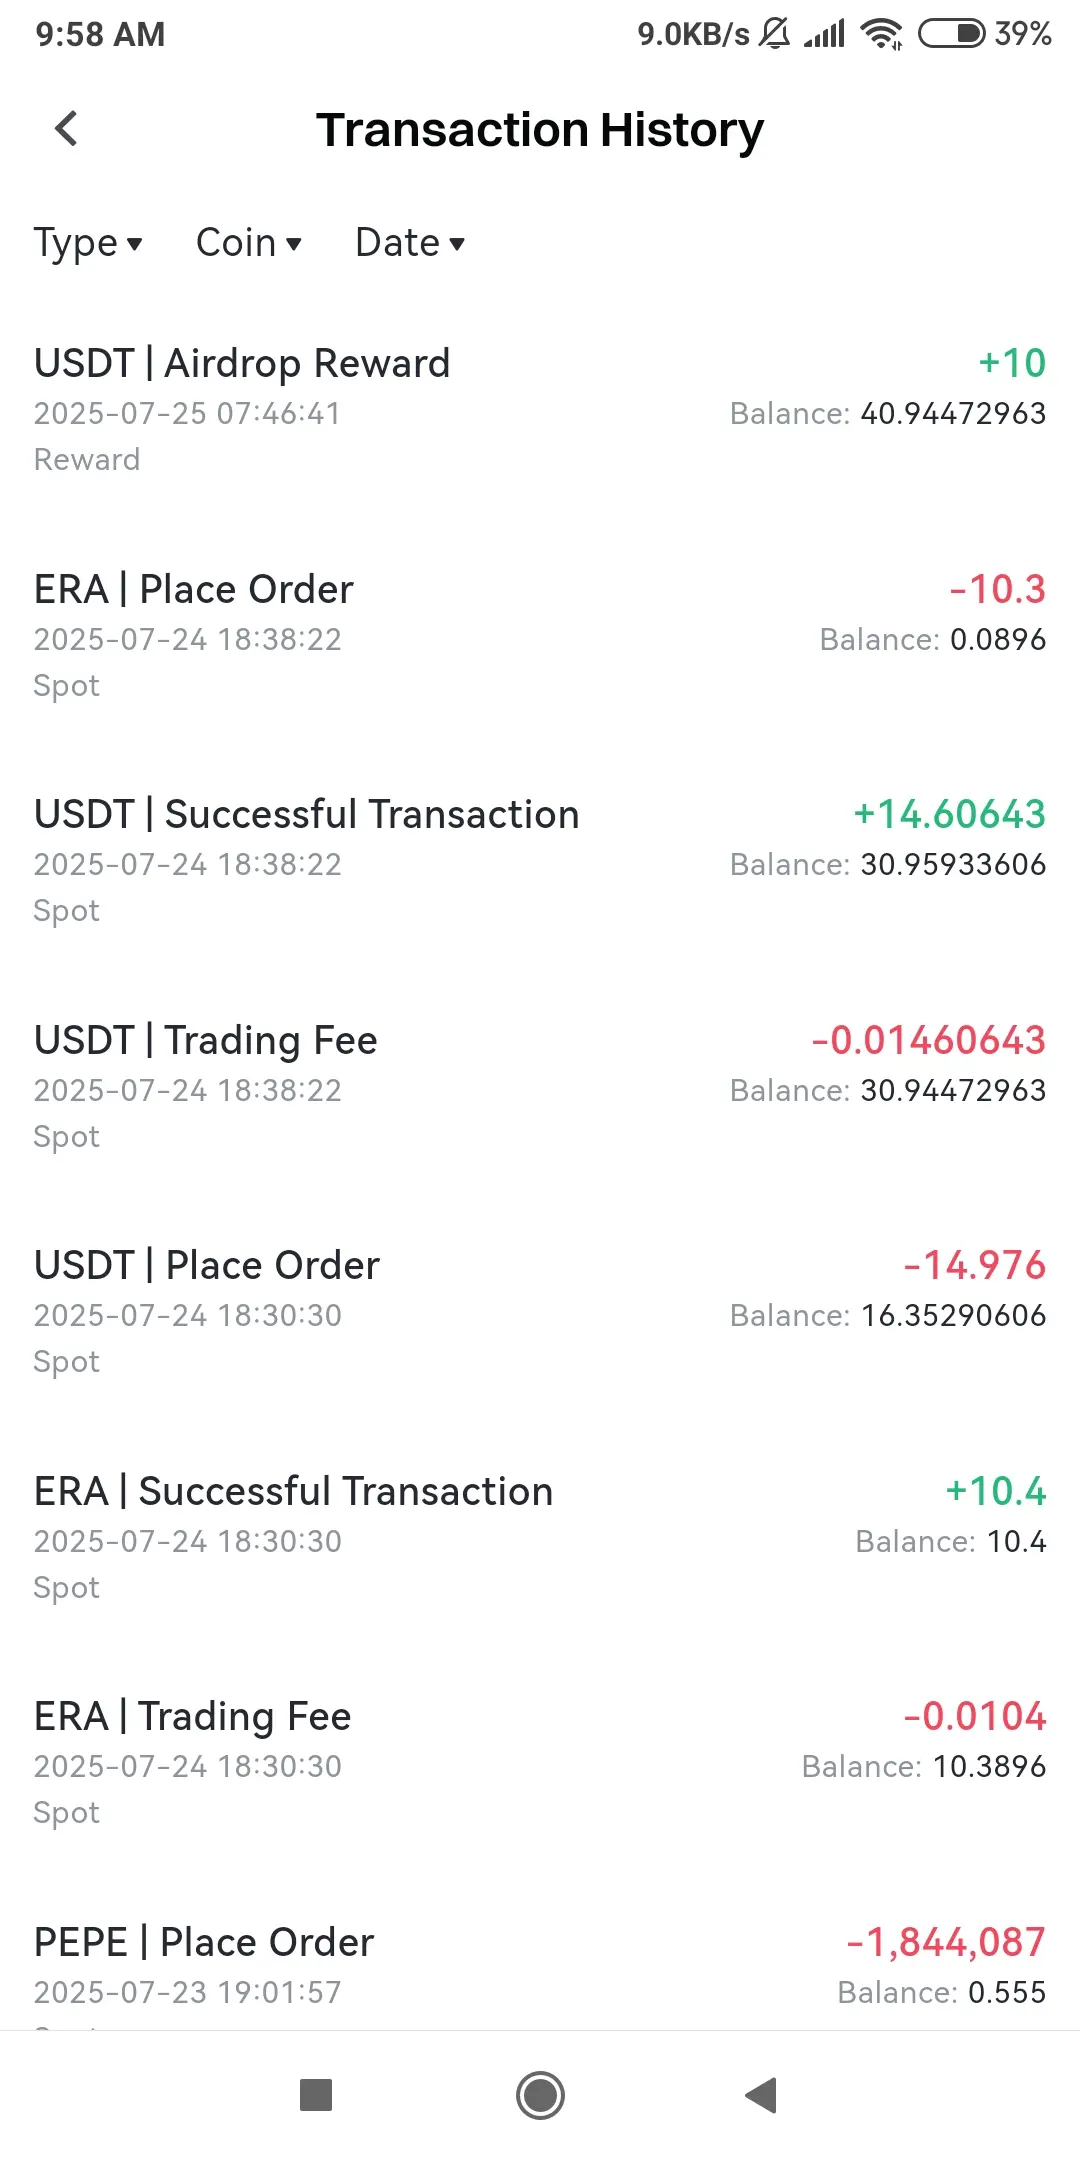Open the Date filter dropdown

[x=410, y=243]
